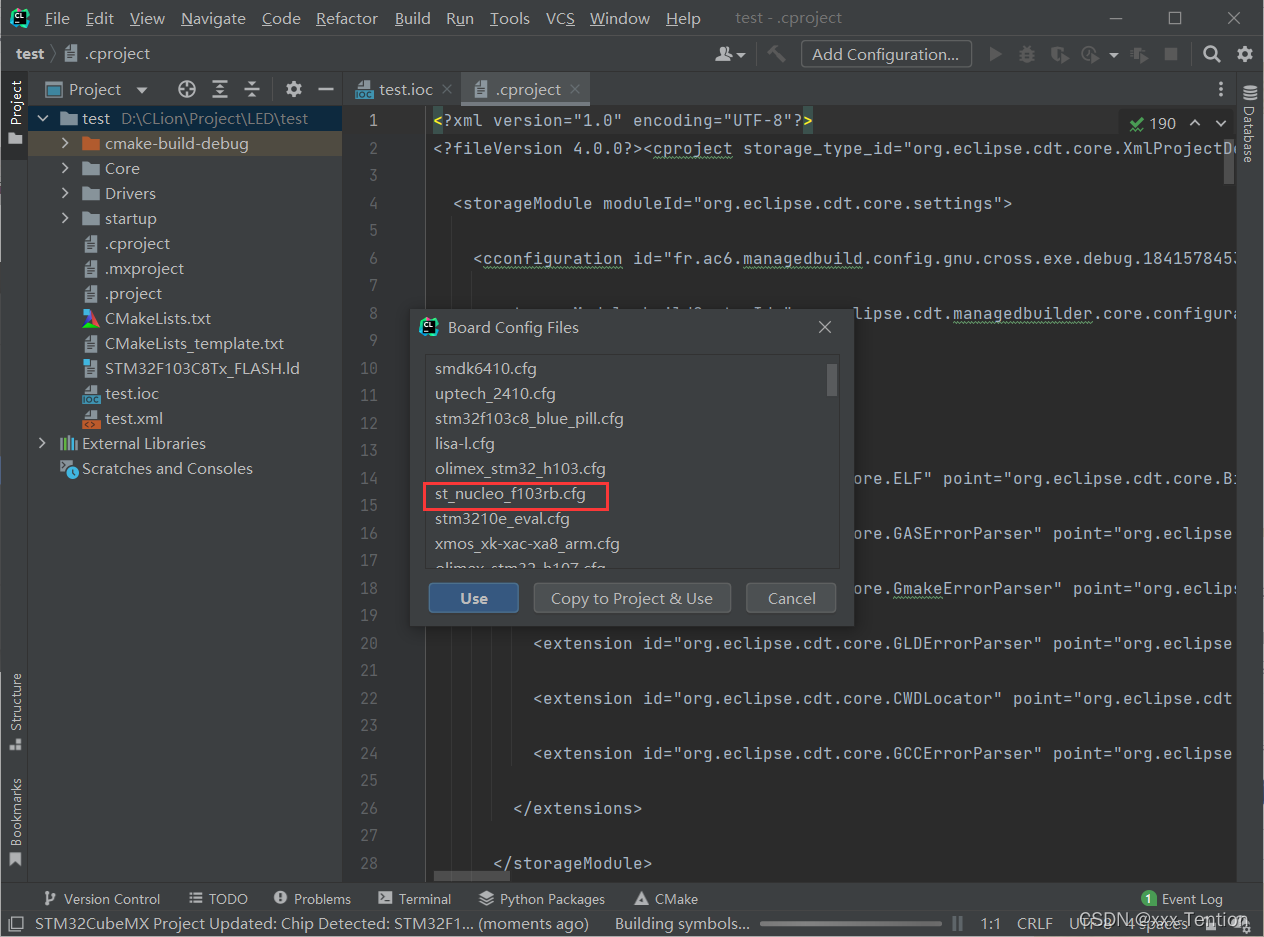Click Copy to Project & Use button

pos(631,598)
